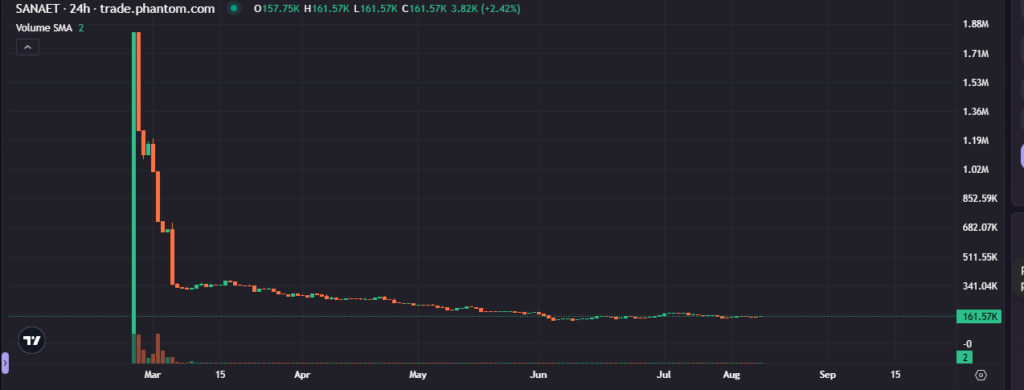The image size is (1024, 390).
Task: Collapse the indicator legend with the chevron
Action: tap(27, 47)
